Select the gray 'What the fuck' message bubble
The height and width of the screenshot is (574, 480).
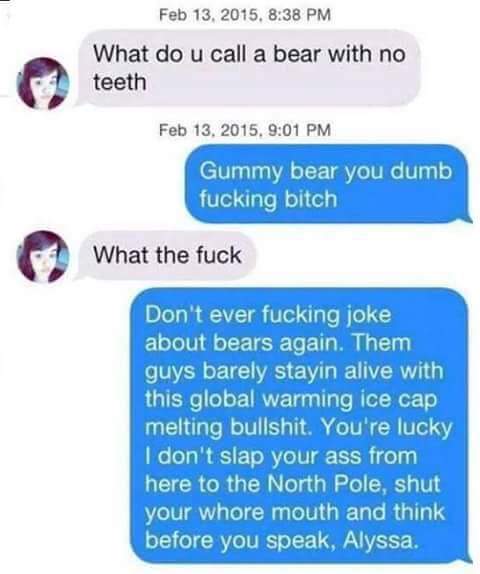[167, 256]
